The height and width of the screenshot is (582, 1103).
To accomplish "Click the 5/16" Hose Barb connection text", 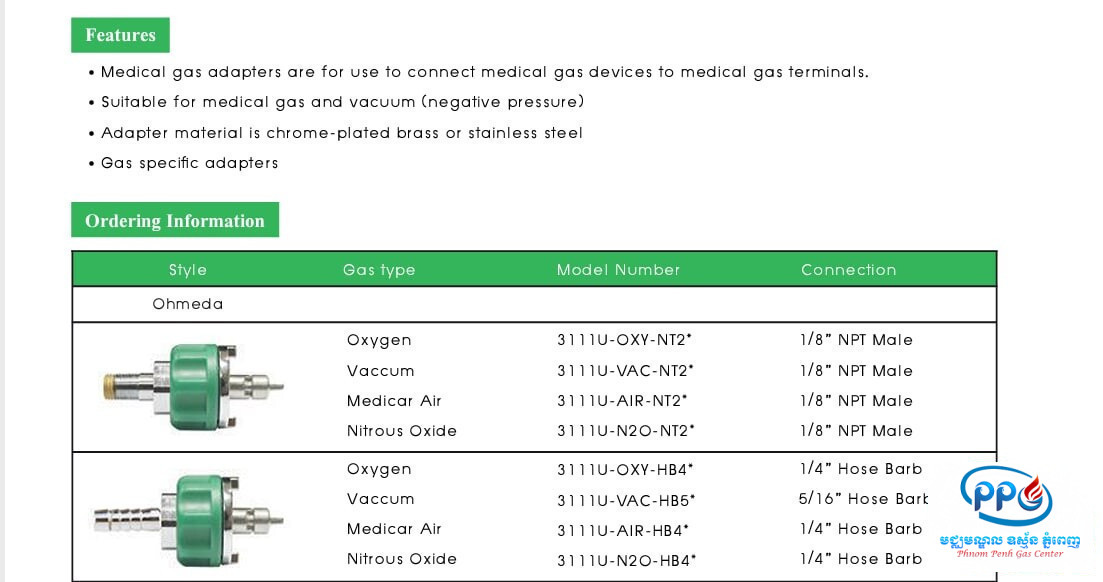I will tap(864, 499).
